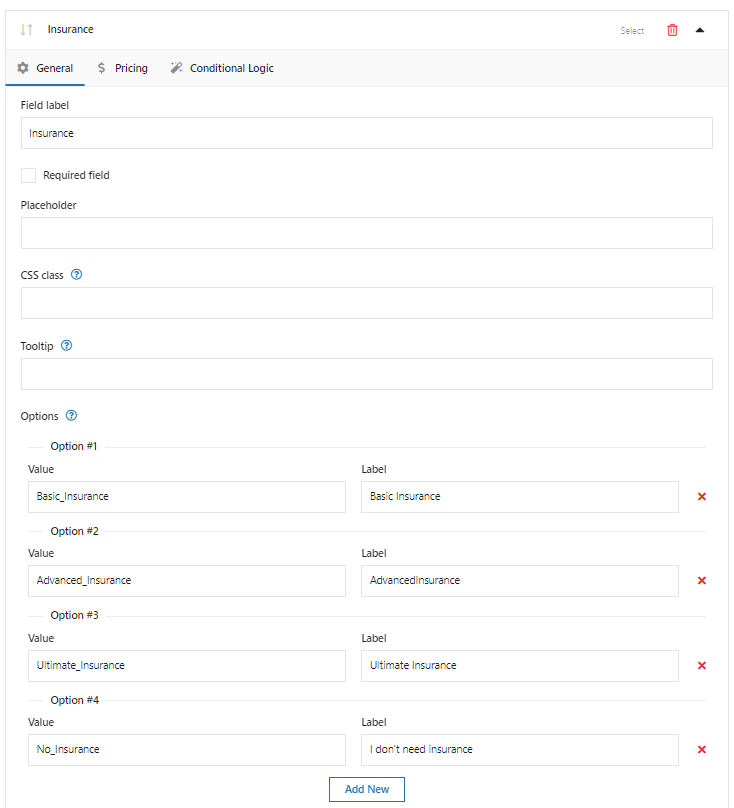734x808 pixels.
Task: Click the Select field type text
Action: (632, 30)
